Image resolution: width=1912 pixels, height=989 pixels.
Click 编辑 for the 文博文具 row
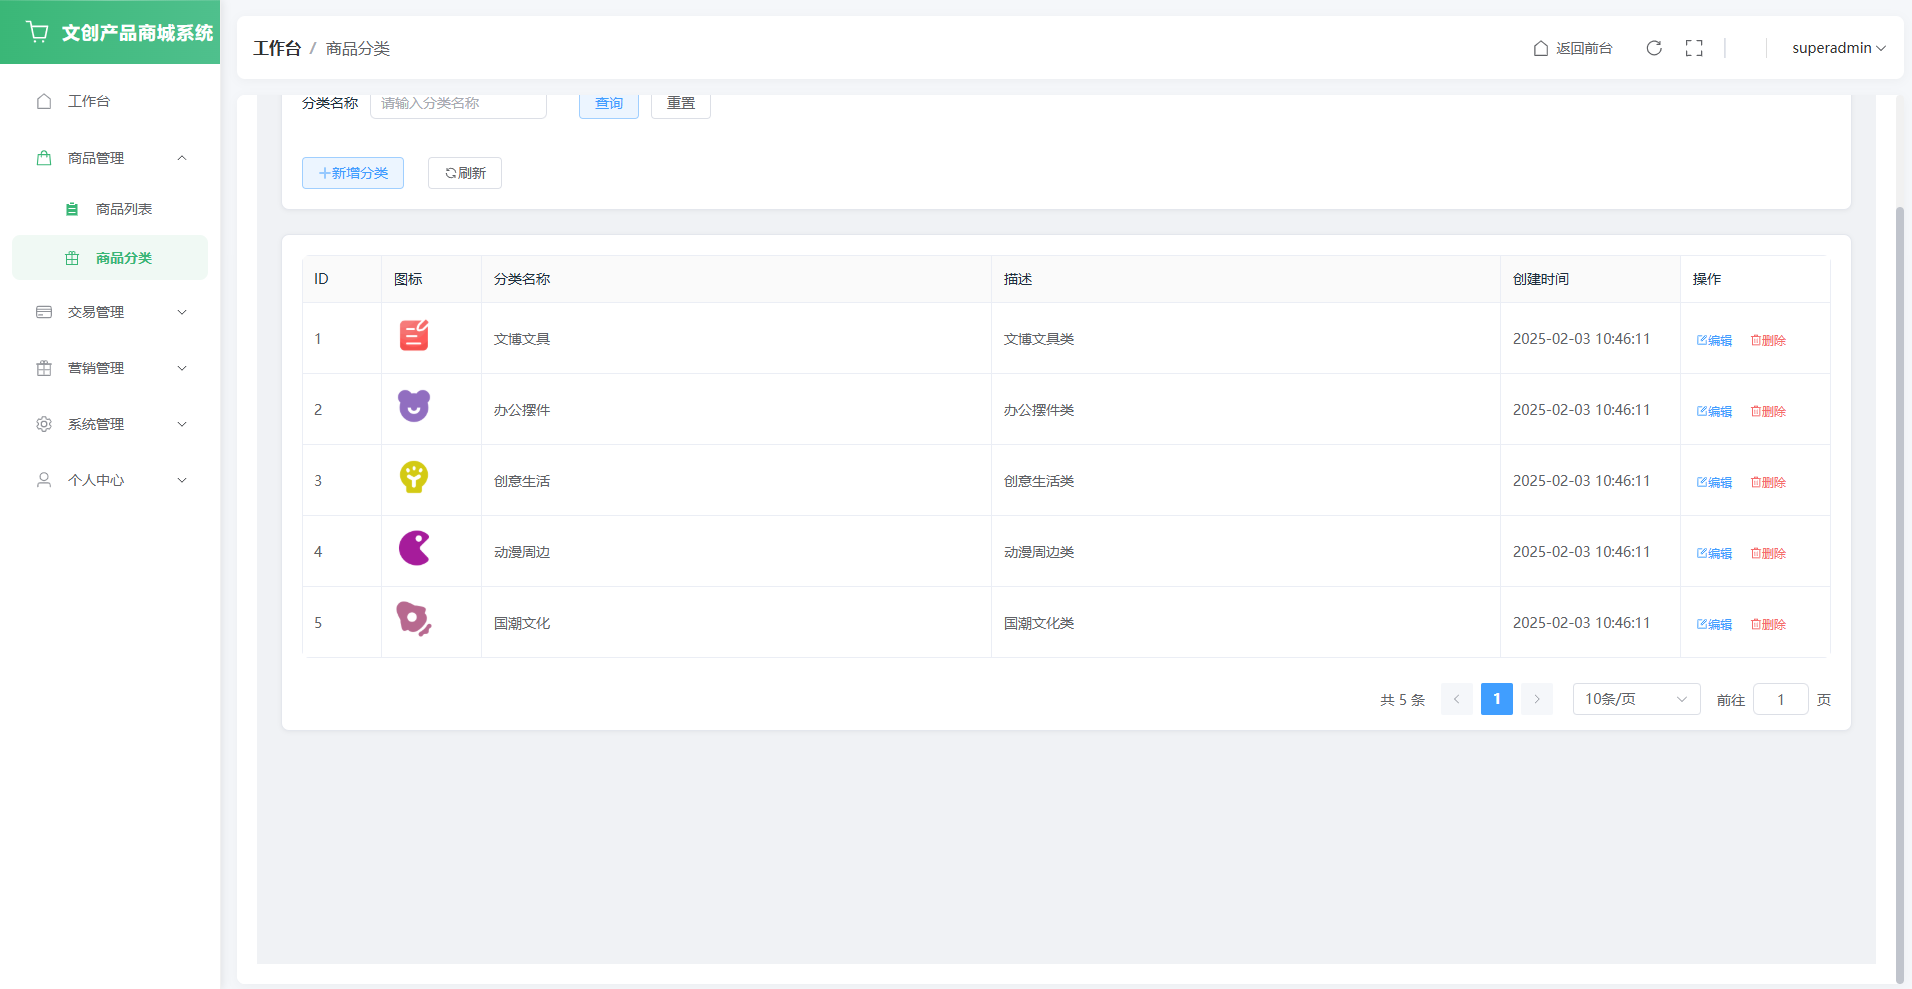[x=1714, y=340]
